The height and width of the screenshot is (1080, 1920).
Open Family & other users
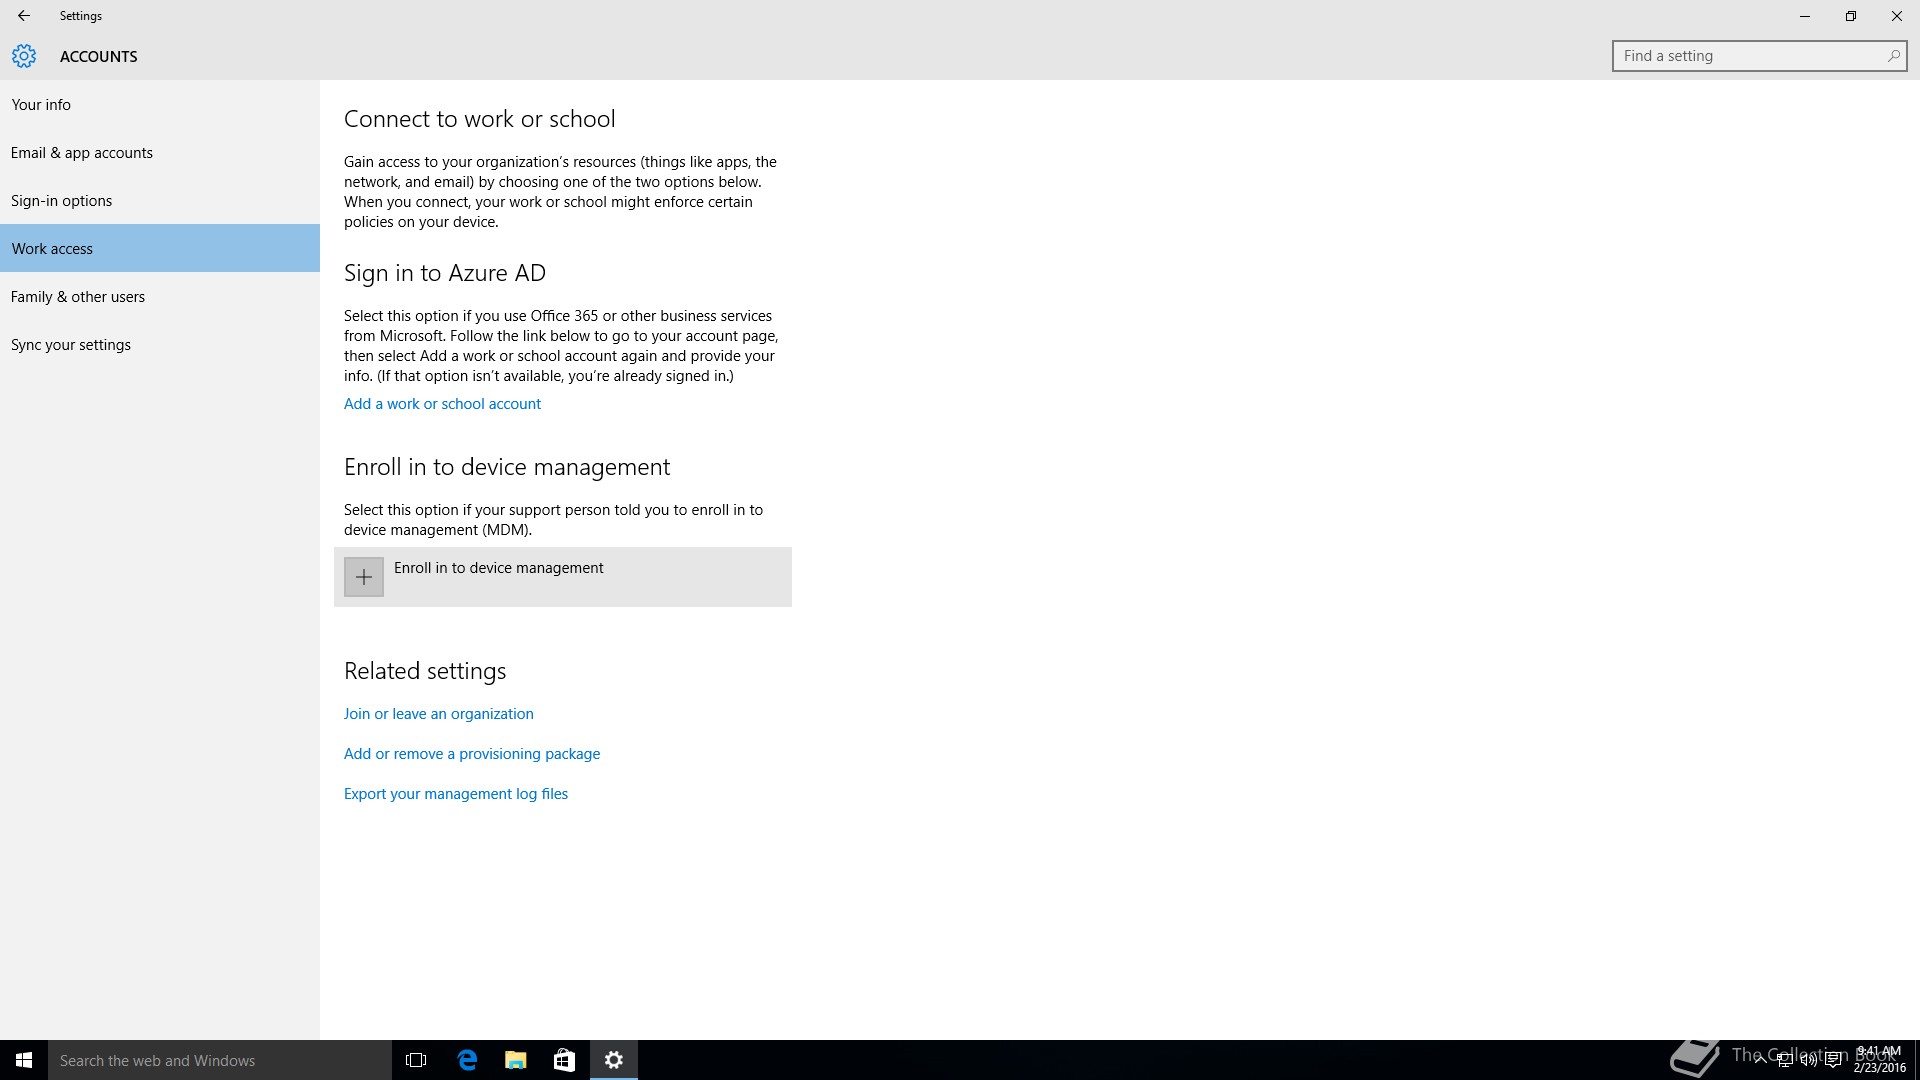(x=160, y=296)
